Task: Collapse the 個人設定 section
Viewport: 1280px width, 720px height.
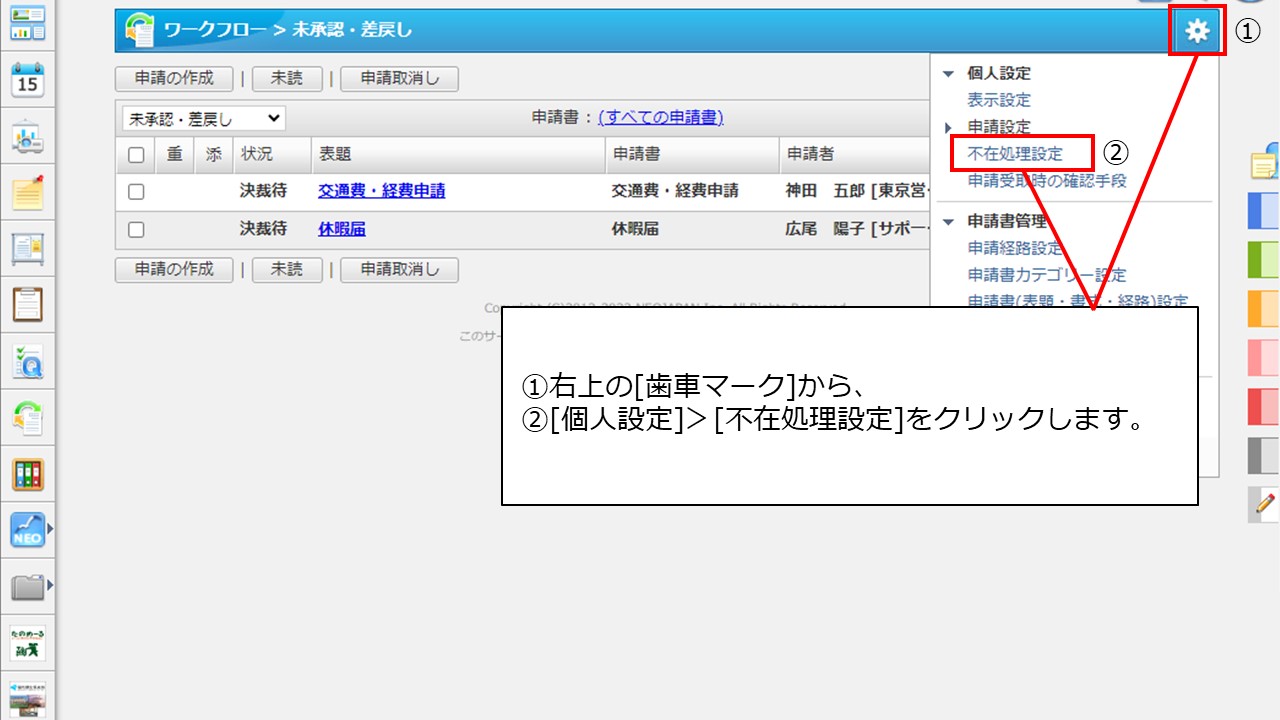Action: (949, 74)
